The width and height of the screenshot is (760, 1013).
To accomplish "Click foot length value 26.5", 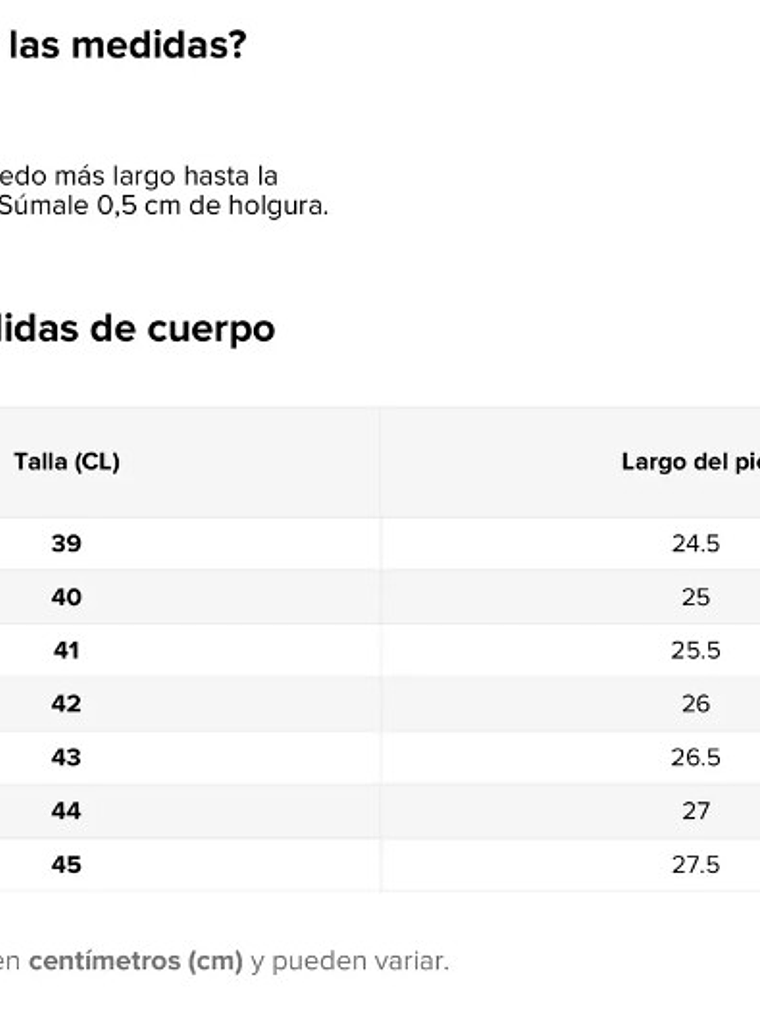I will pyautogui.click(x=695, y=757).
